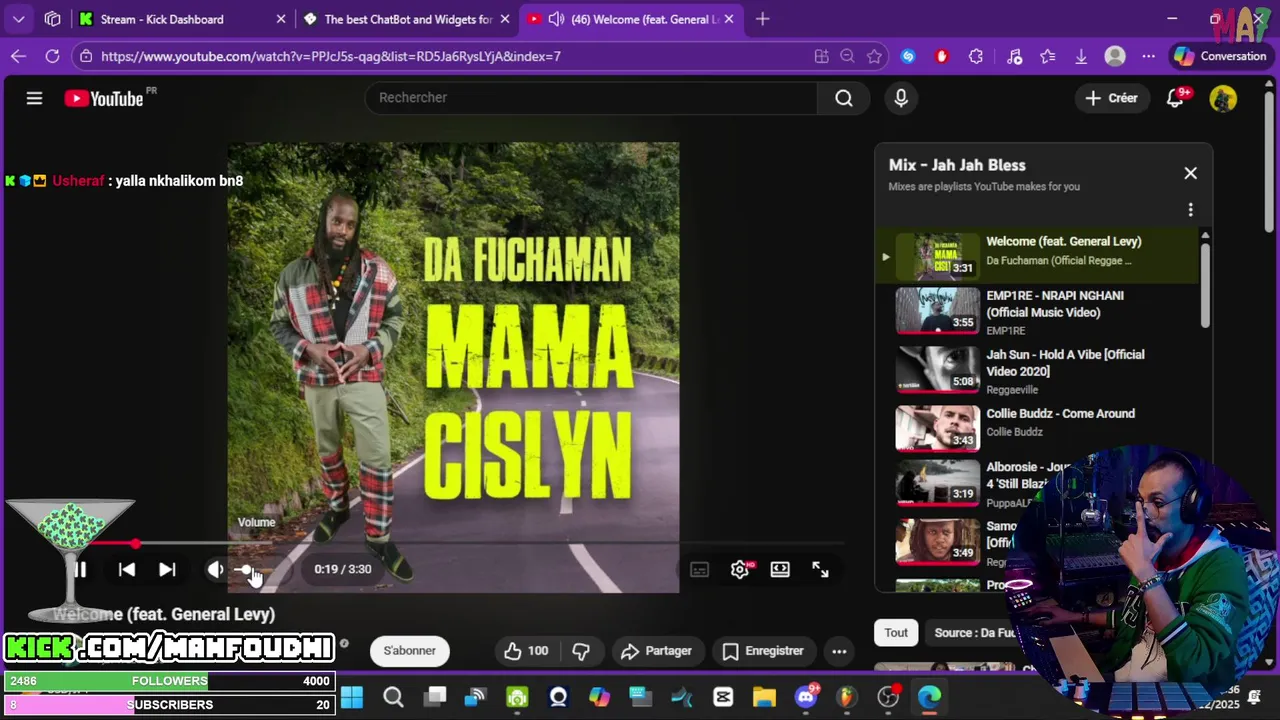Toggle fullscreen video mode
Screen dimensions: 1280x720
[820, 569]
